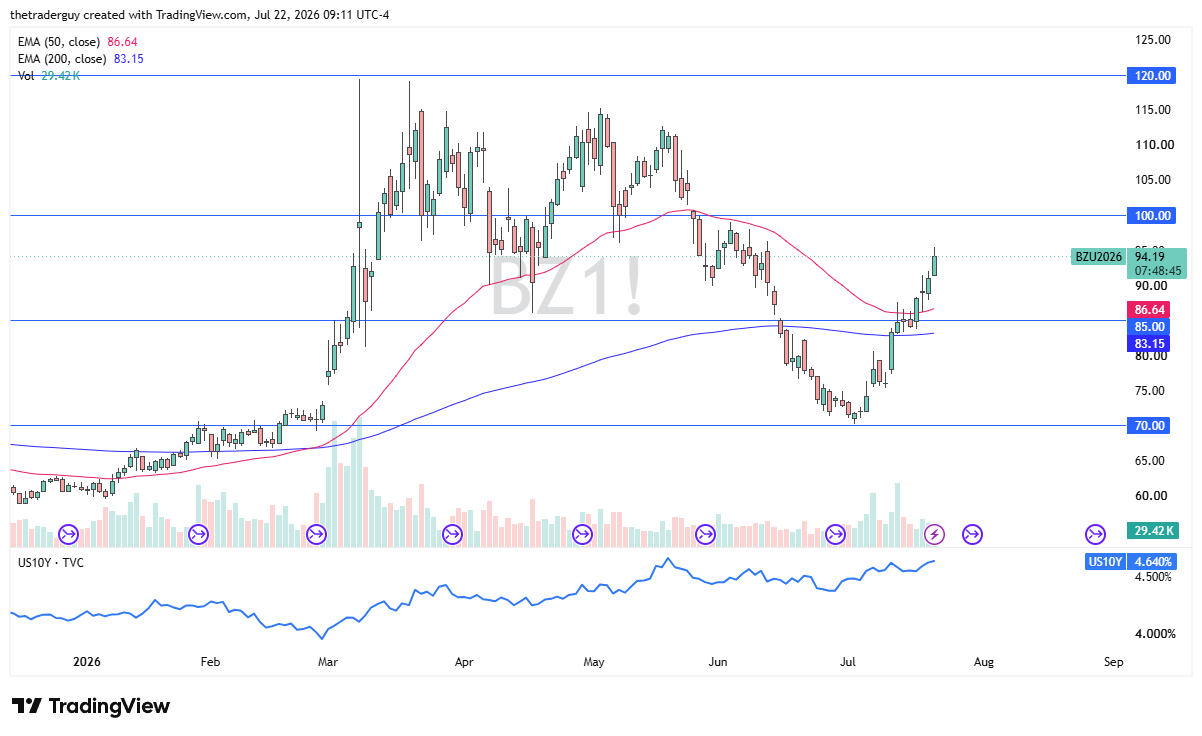Click the 4.640% yield value tag
The height and width of the screenshot is (736, 1202).
click(1152, 562)
